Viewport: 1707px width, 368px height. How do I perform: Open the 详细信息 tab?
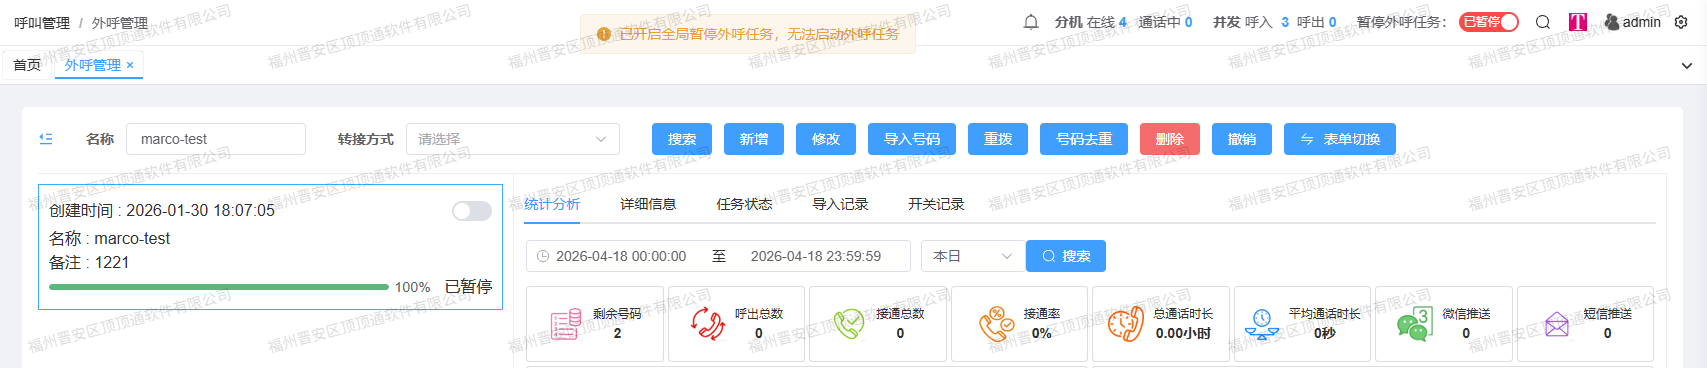tap(648, 204)
